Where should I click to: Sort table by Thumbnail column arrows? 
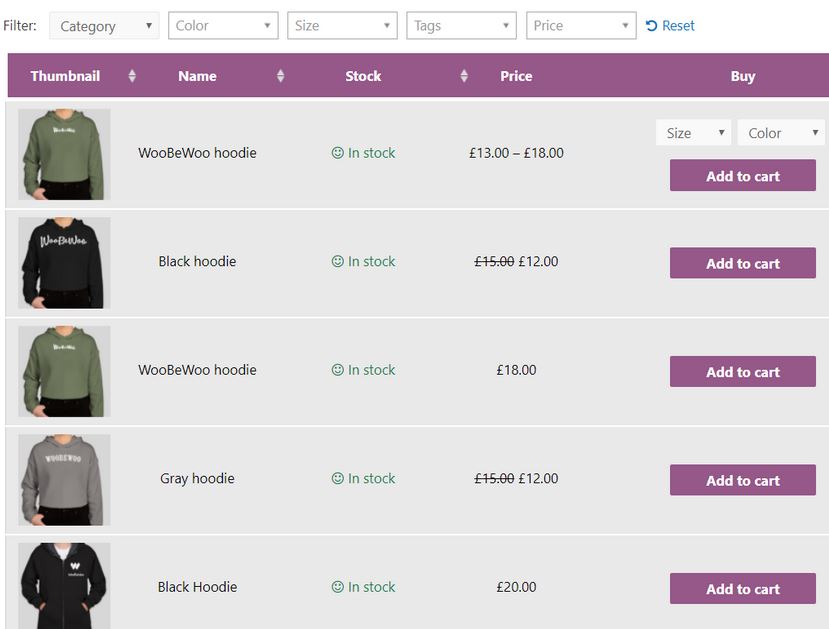(x=132, y=76)
